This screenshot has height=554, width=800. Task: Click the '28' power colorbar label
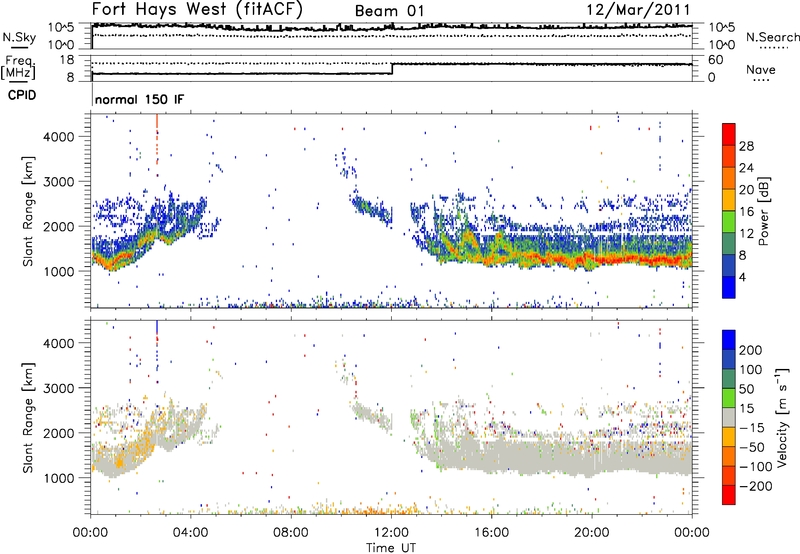click(x=746, y=146)
